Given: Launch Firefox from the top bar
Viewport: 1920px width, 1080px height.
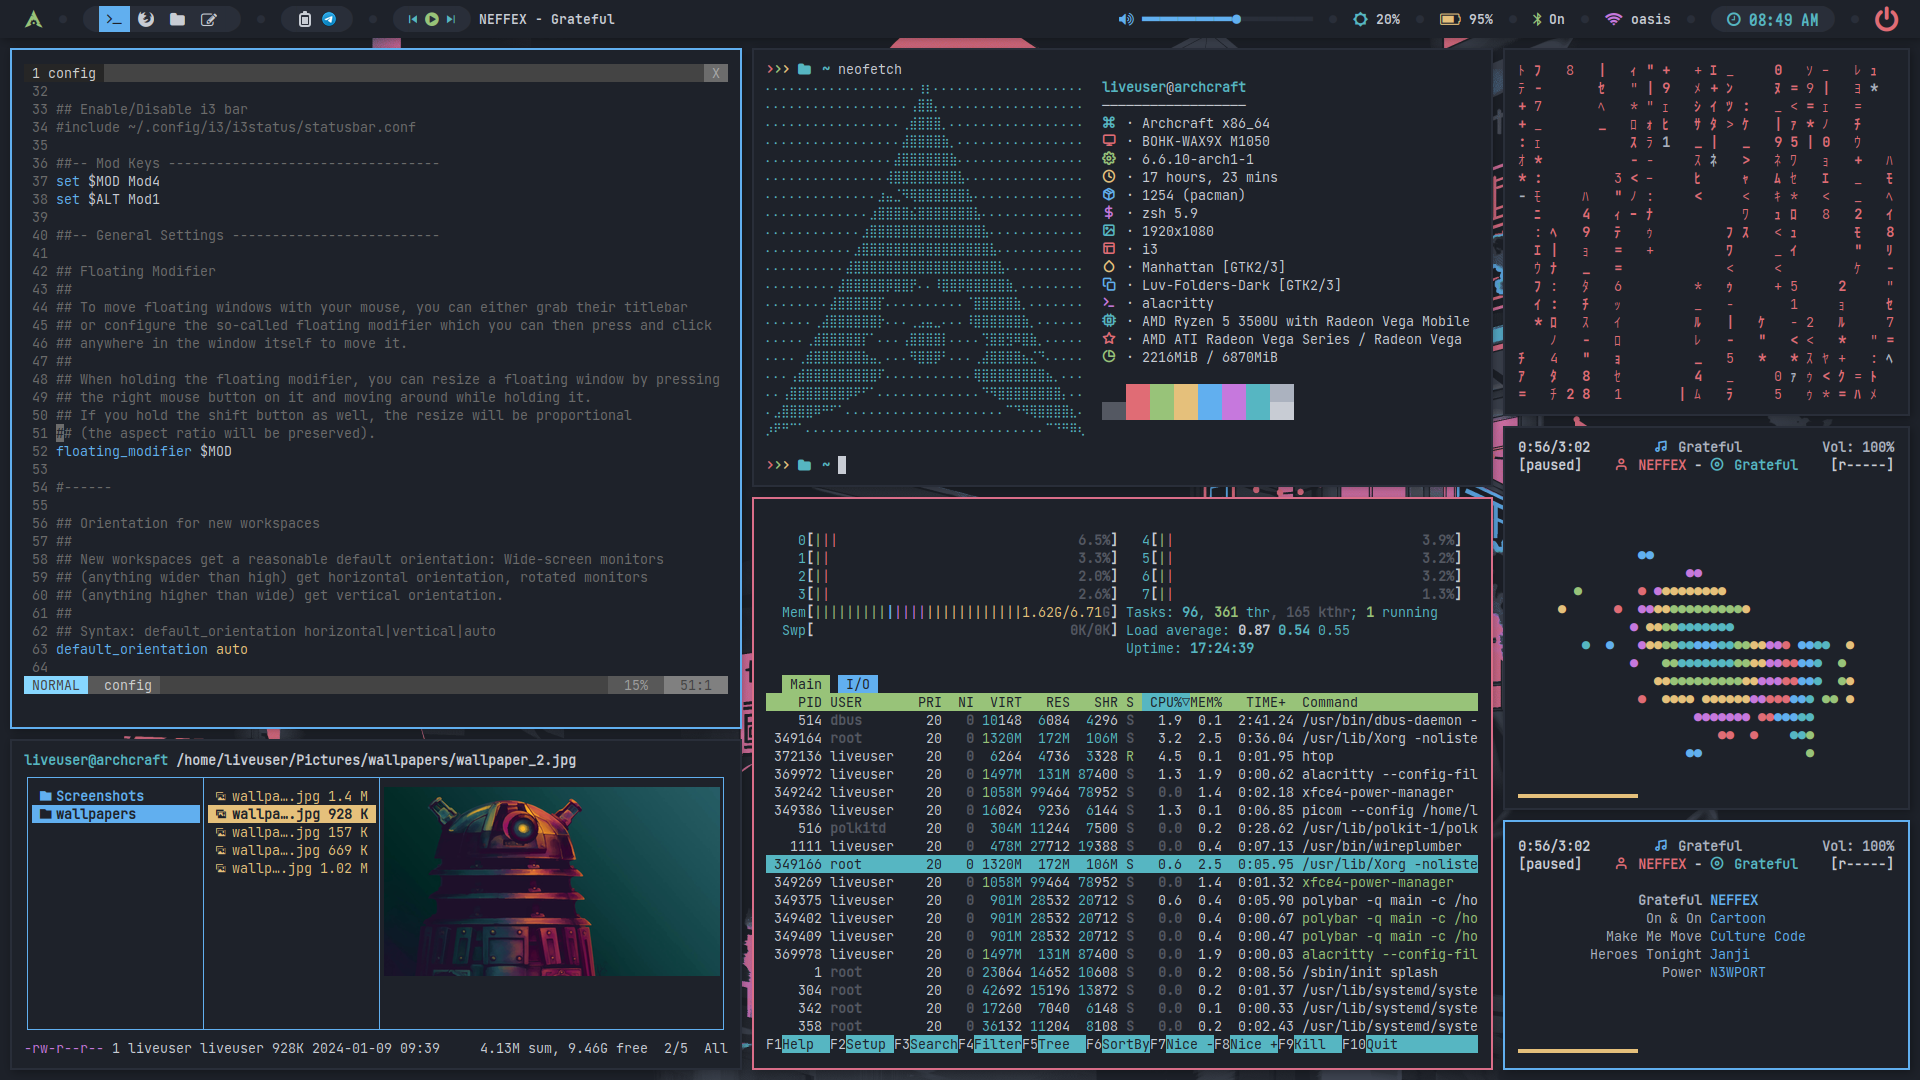Looking at the screenshot, I should click(146, 19).
